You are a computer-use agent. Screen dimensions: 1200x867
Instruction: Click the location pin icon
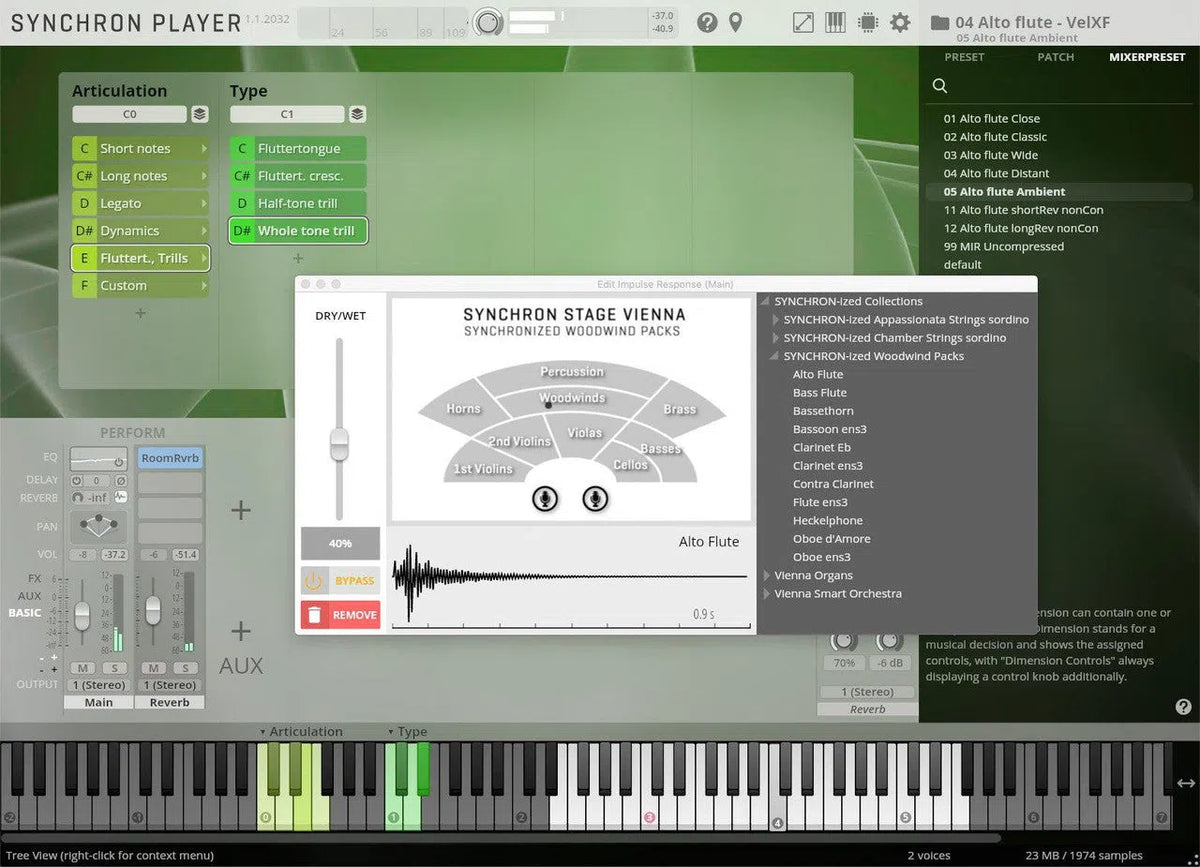pos(736,22)
